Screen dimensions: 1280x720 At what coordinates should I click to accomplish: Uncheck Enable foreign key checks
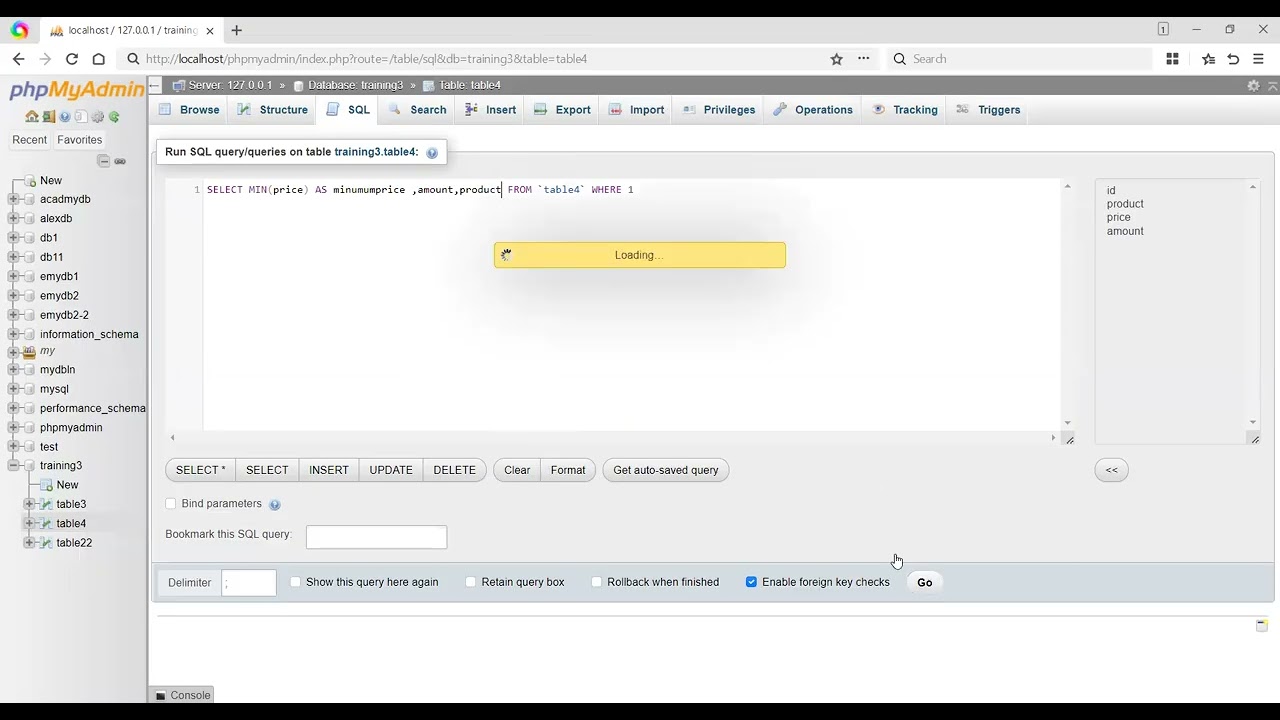[x=751, y=582]
